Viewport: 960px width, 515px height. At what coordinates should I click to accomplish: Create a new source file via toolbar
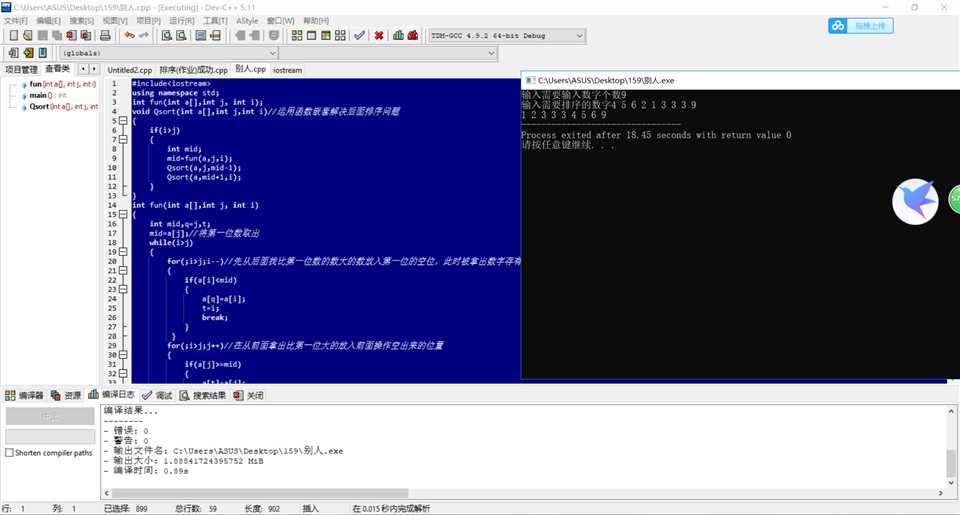[13, 36]
